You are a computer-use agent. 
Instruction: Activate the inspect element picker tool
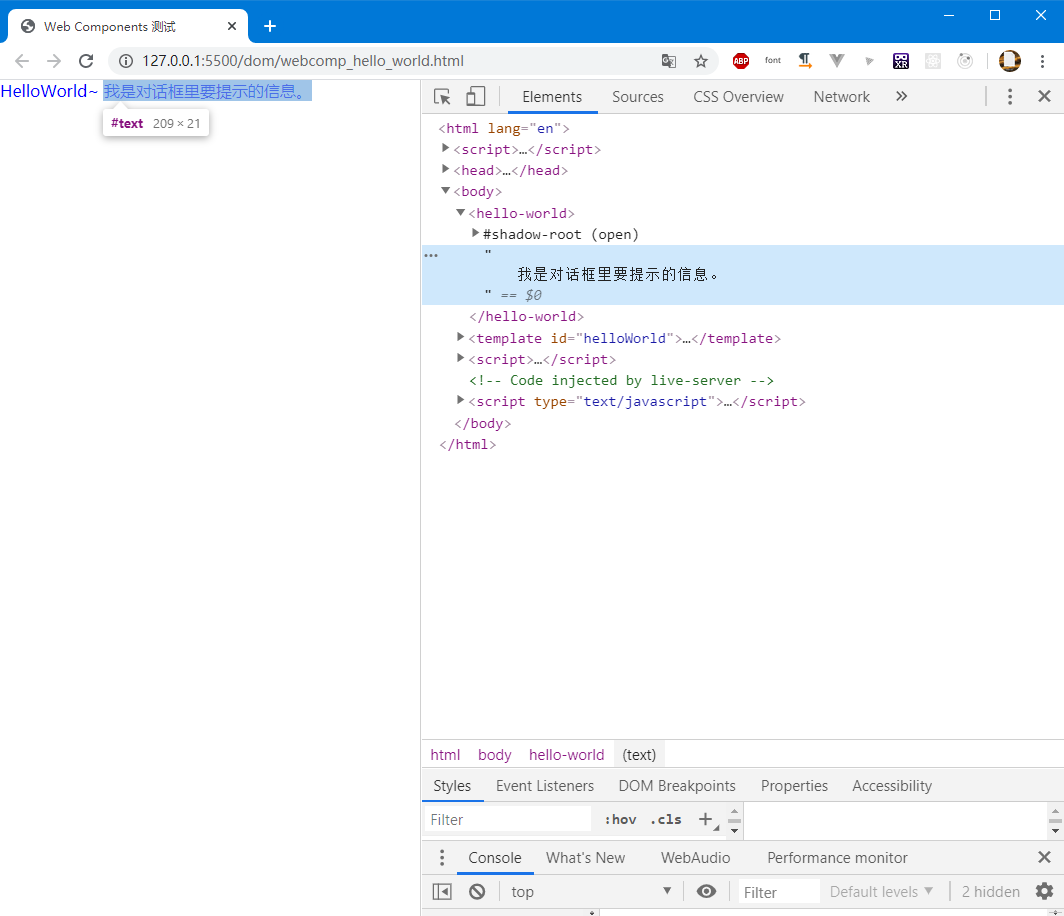[442, 96]
